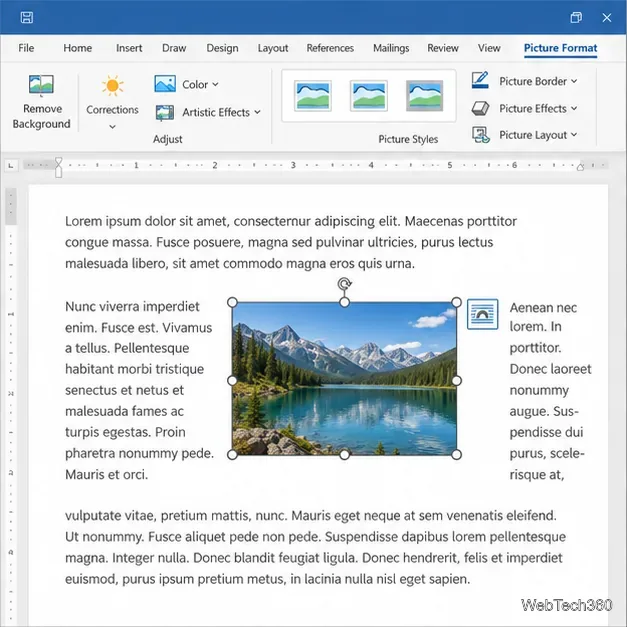Image resolution: width=627 pixels, height=627 pixels.
Task: Click the Corrections sun icon
Action: 112,86
